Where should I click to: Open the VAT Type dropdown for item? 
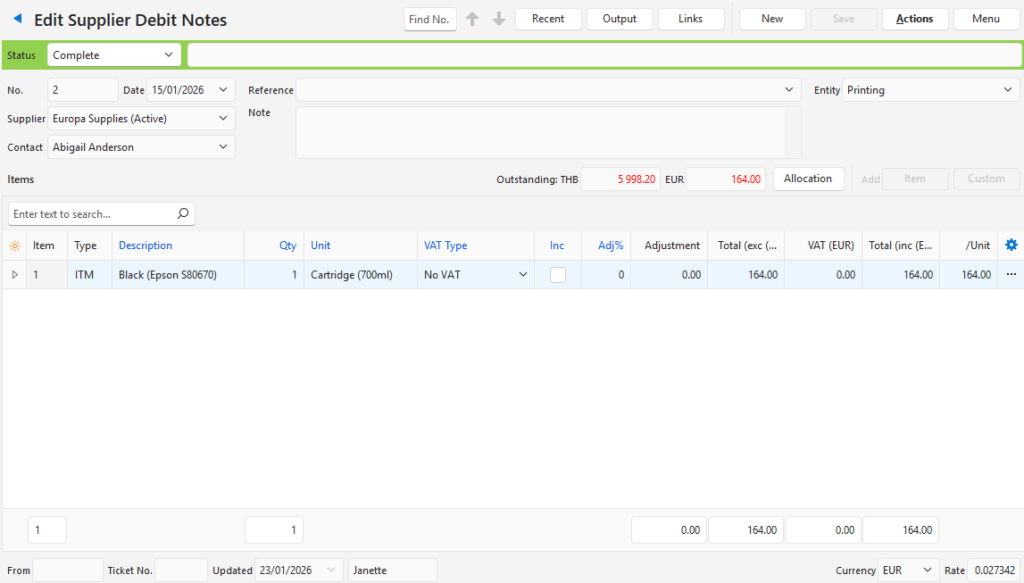[x=522, y=275]
